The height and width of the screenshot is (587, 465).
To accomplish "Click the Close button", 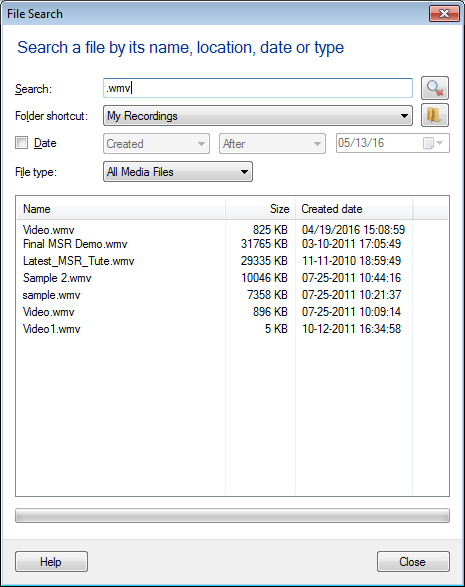I will (x=413, y=562).
